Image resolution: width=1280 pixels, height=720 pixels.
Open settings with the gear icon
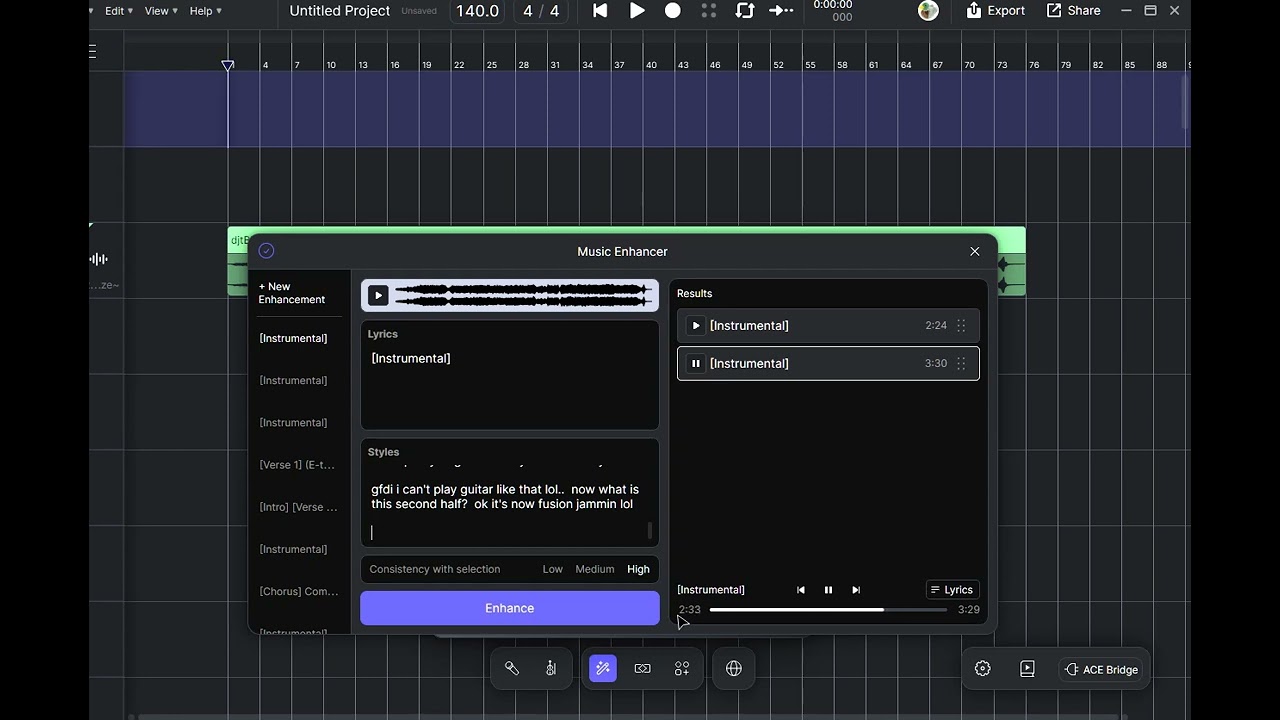pos(983,669)
